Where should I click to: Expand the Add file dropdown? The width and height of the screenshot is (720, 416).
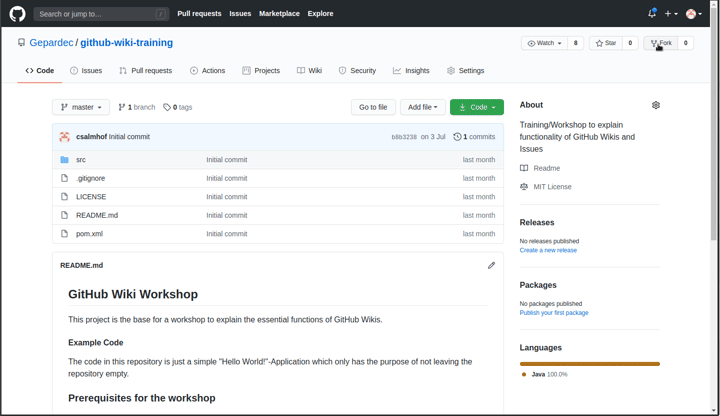pyautogui.click(x=422, y=107)
